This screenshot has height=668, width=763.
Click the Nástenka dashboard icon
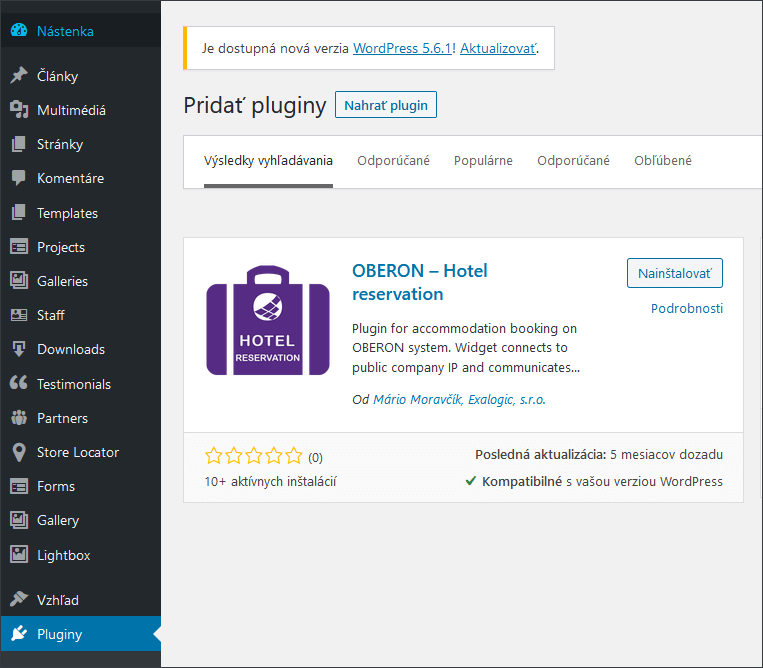coord(19,31)
